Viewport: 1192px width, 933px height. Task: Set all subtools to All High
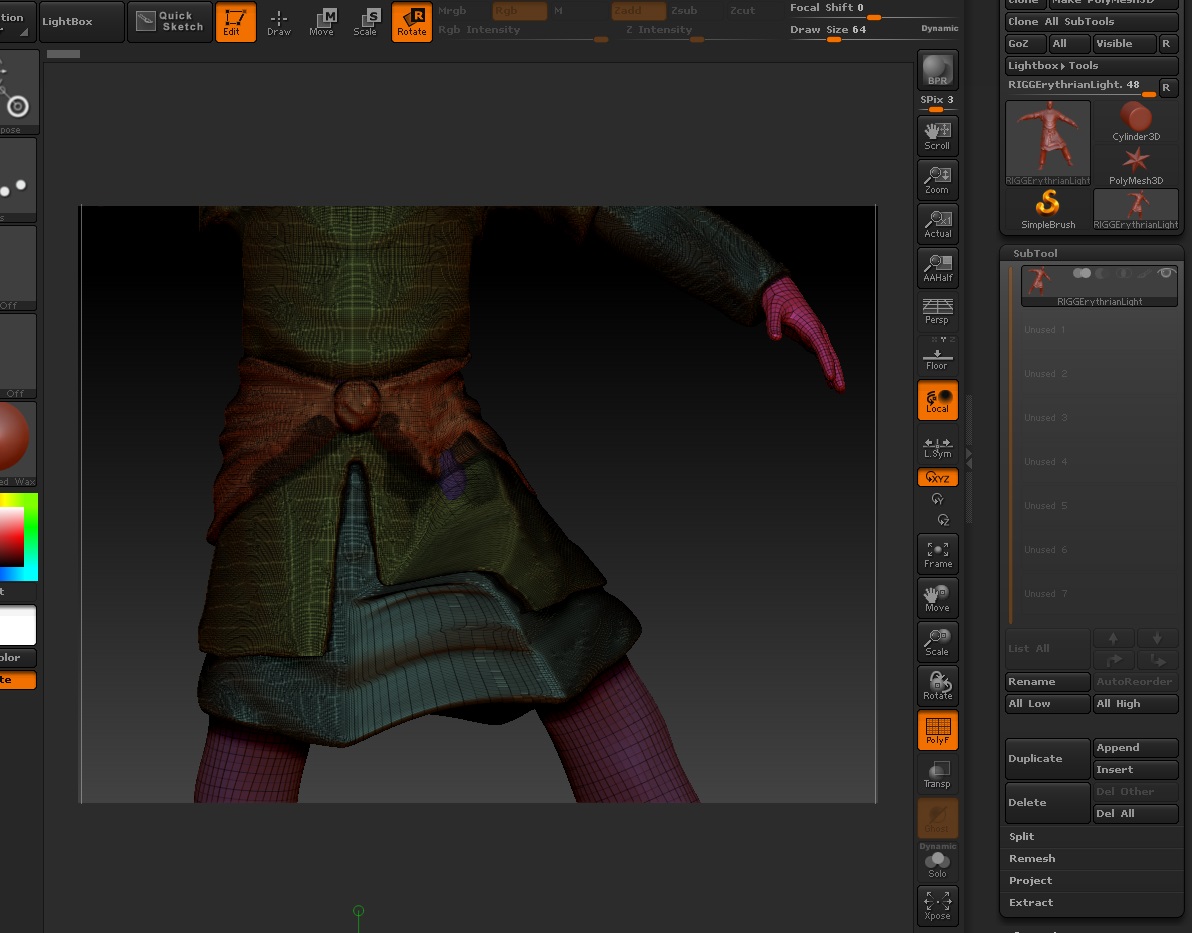tap(1136, 704)
